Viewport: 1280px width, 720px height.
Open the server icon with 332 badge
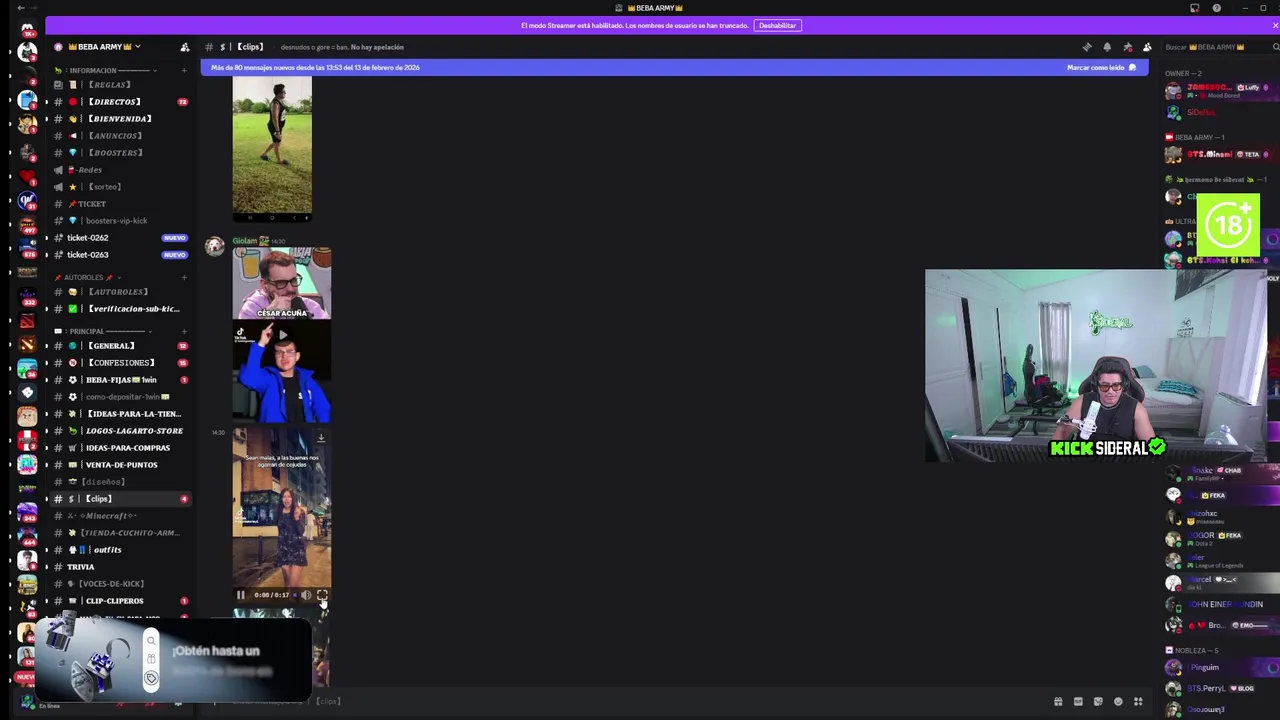coord(27,296)
